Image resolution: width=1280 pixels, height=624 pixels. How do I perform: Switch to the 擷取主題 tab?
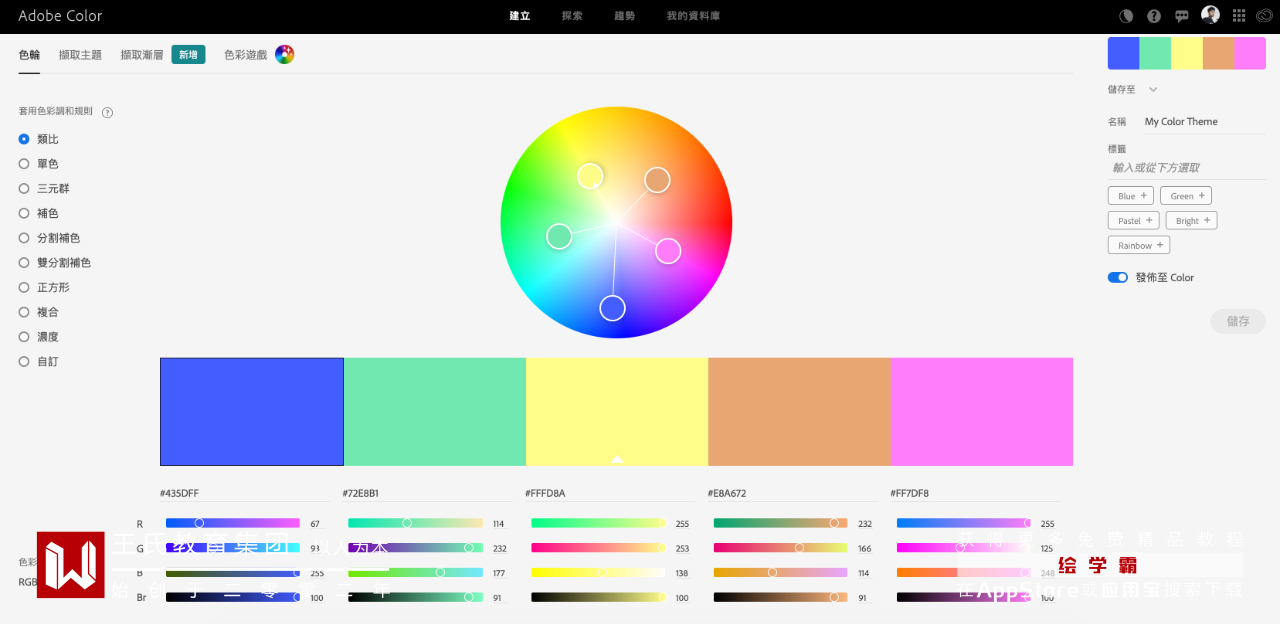coord(80,55)
